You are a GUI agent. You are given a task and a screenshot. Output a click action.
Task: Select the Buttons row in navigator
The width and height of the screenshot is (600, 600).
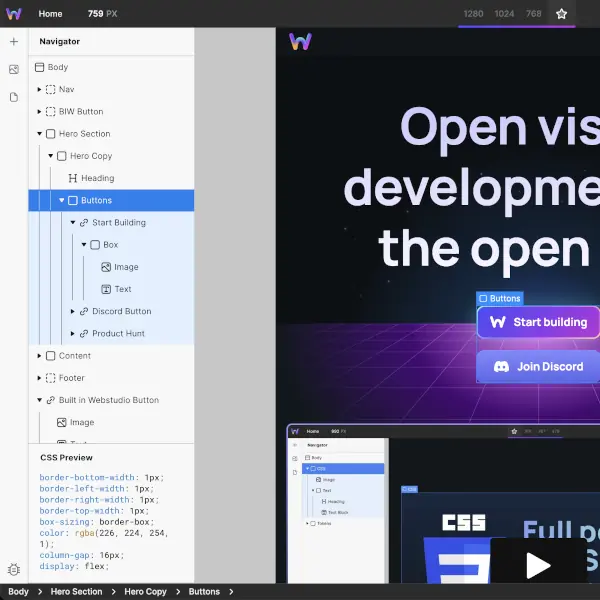(111, 201)
